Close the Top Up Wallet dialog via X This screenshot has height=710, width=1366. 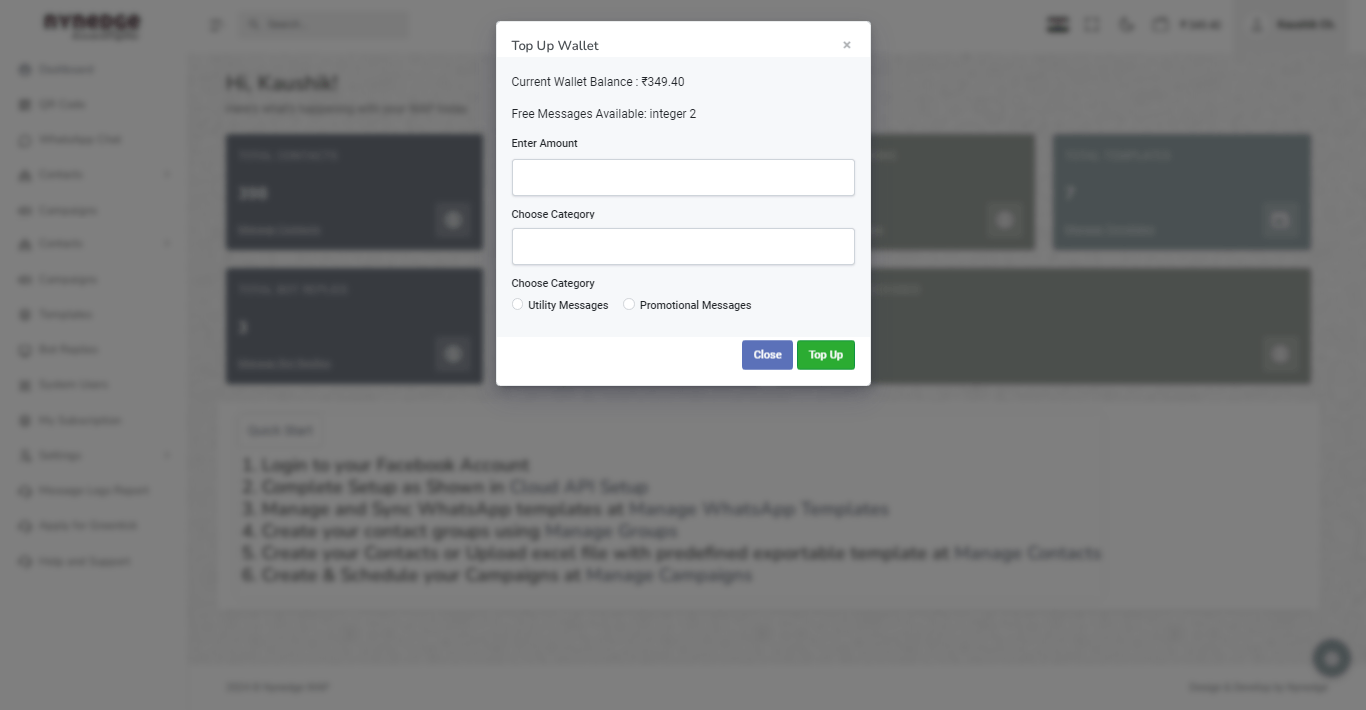pyautogui.click(x=847, y=45)
